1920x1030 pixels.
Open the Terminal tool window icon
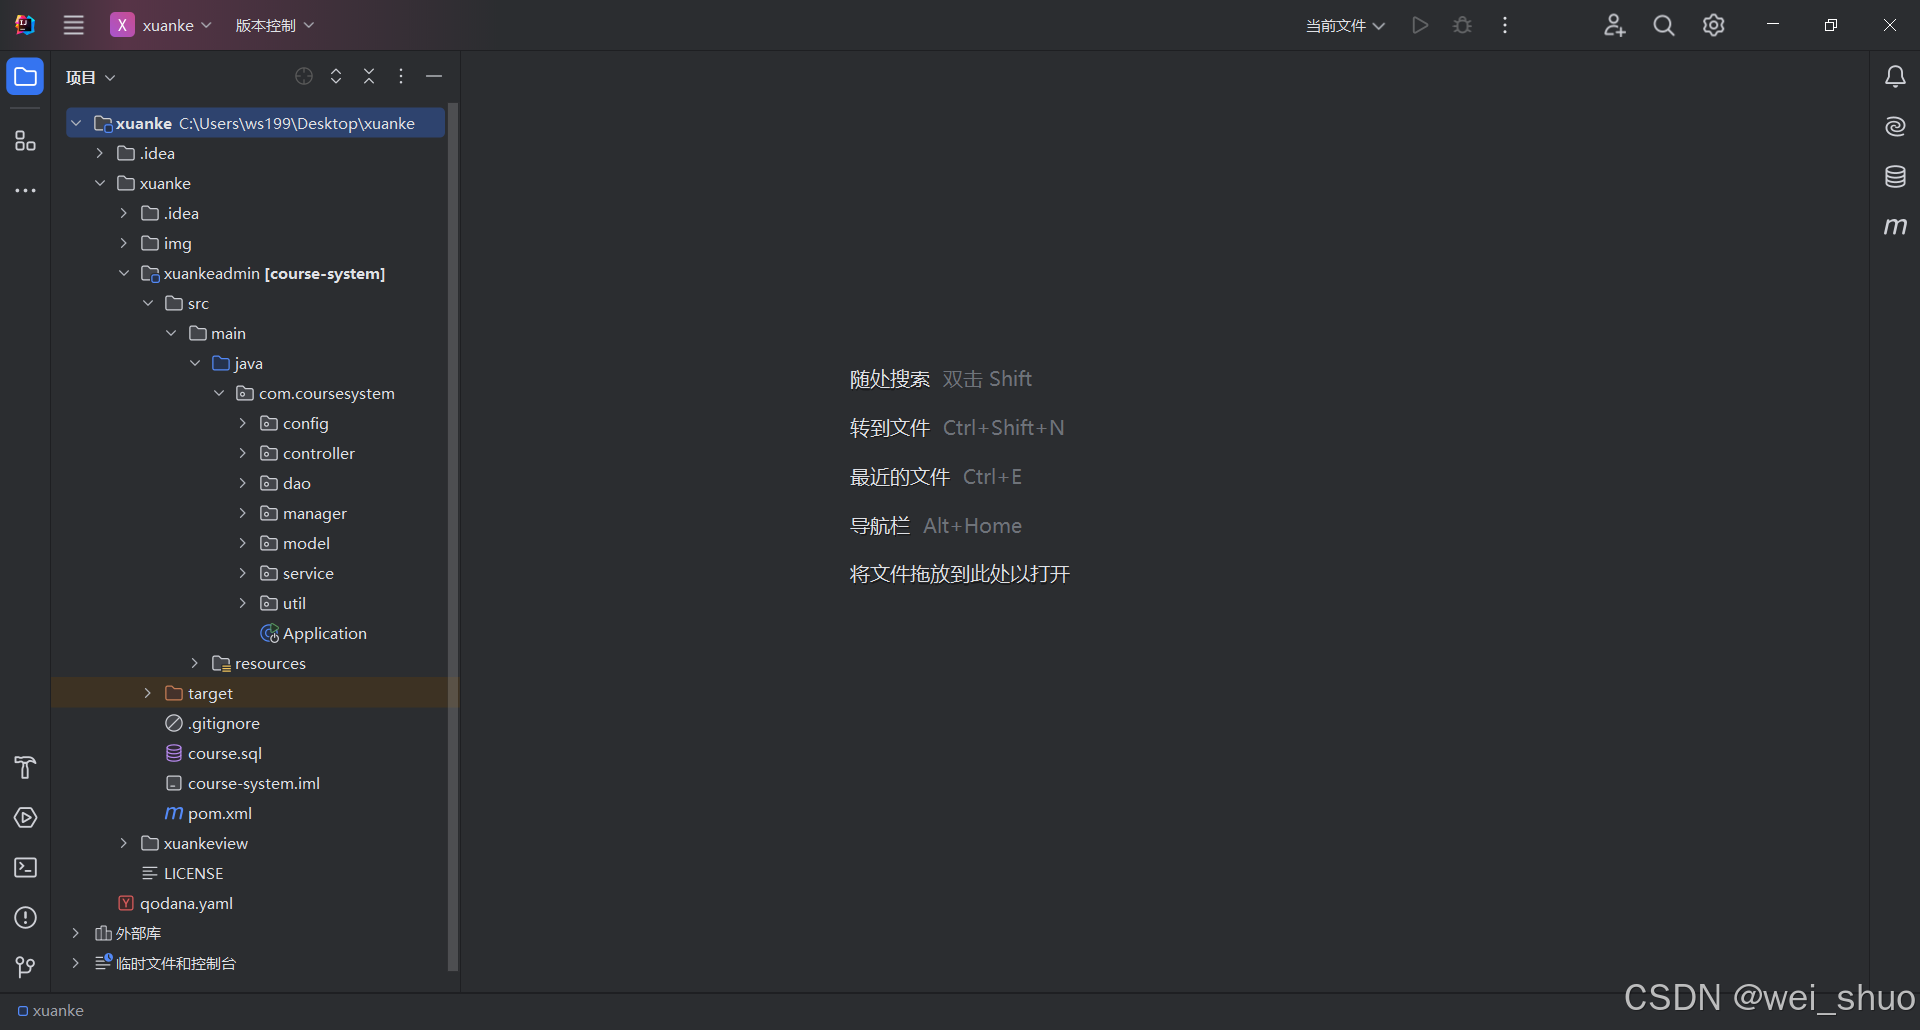pos(25,867)
